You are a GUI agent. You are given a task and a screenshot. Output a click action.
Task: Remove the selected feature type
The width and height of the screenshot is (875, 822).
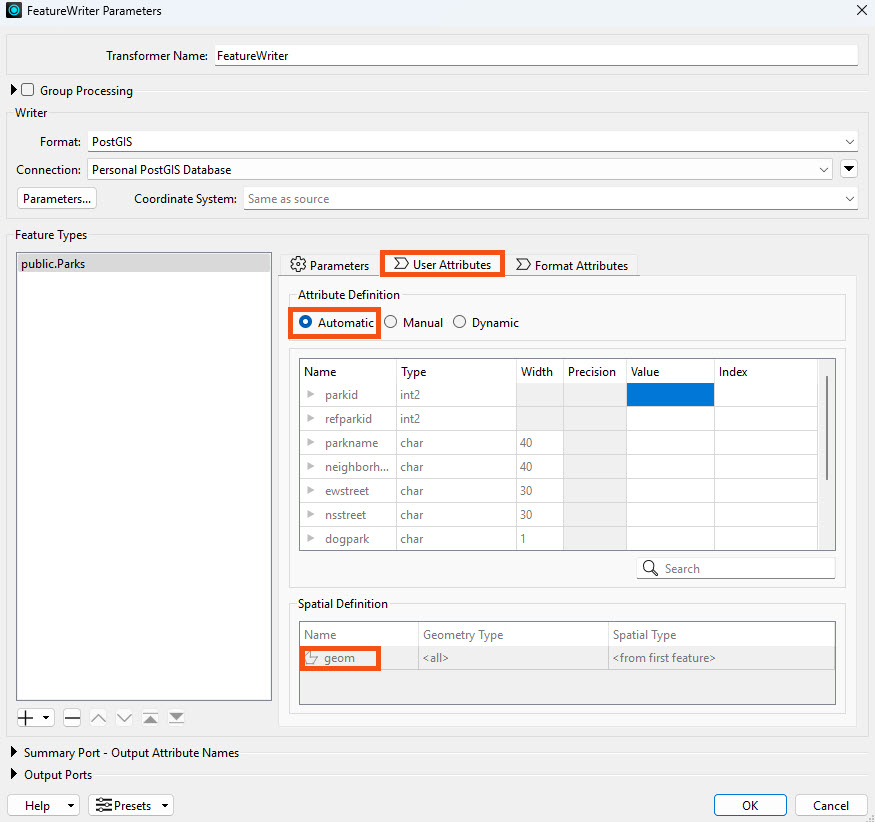click(x=71, y=717)
